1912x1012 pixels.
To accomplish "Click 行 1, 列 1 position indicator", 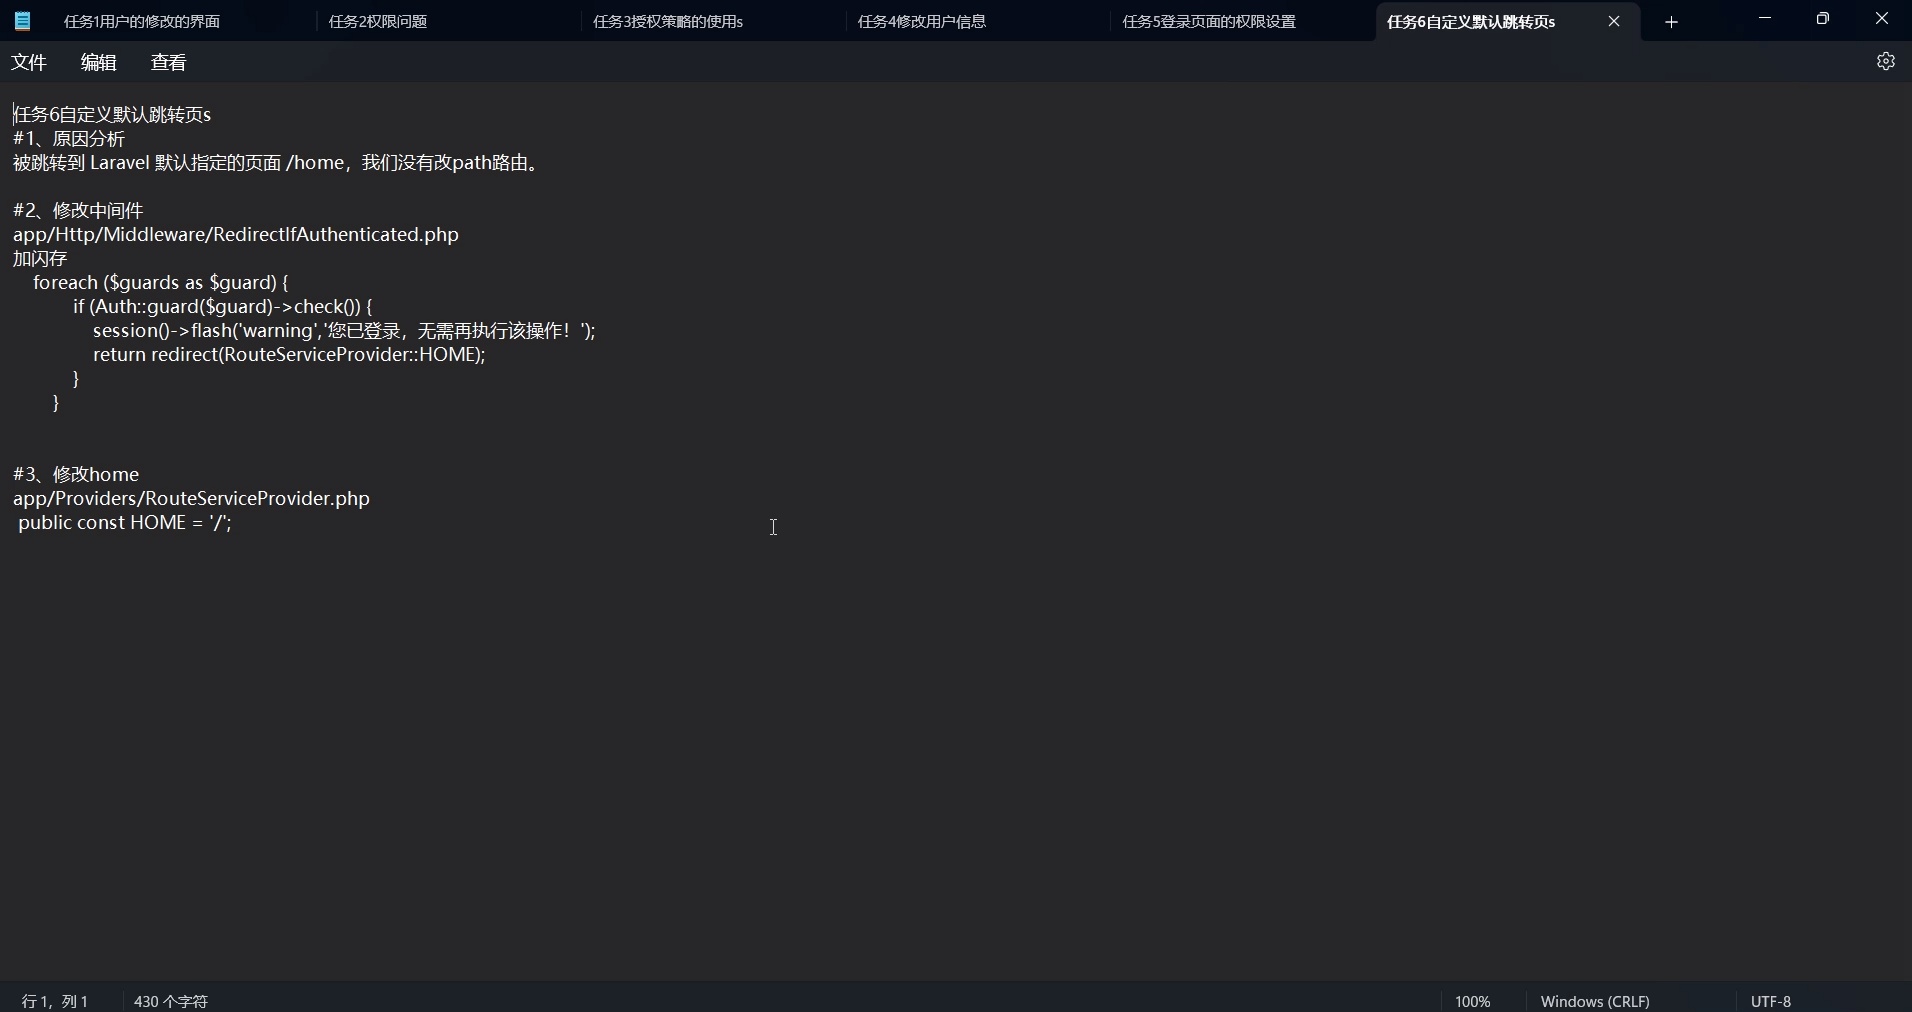I will coord(55,1001).
